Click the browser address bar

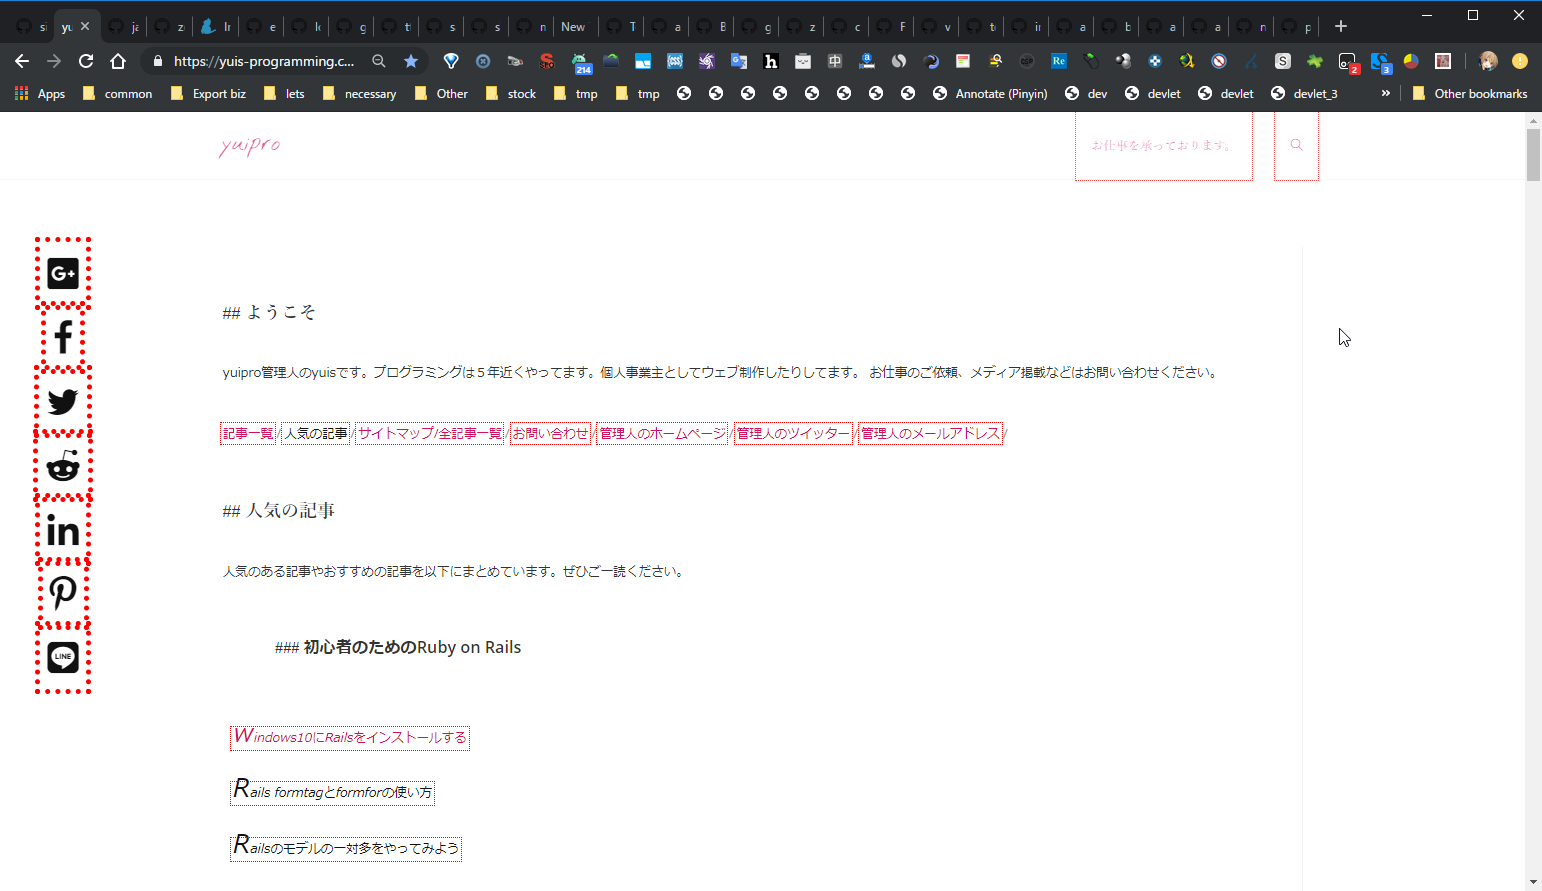pyautogui.click(x=264, y=61)
